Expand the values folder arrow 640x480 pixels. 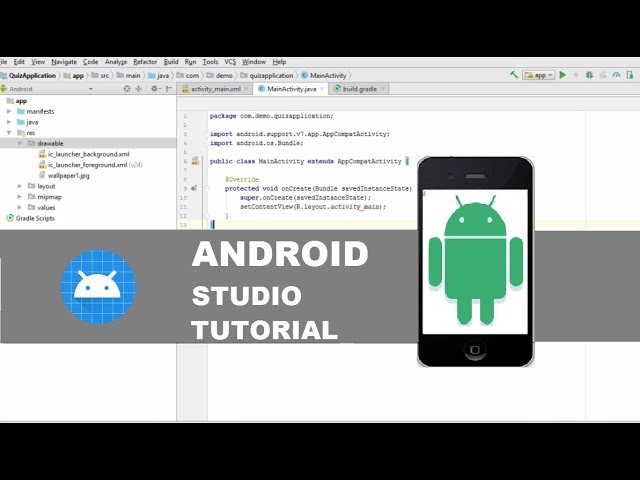pos(20,207)
